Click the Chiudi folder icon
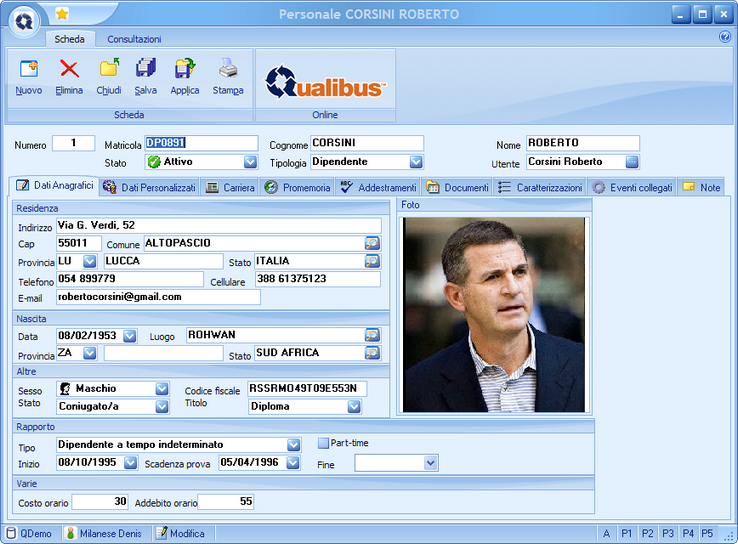The width and height of the screenshot is (738, 544). [109, 70]
